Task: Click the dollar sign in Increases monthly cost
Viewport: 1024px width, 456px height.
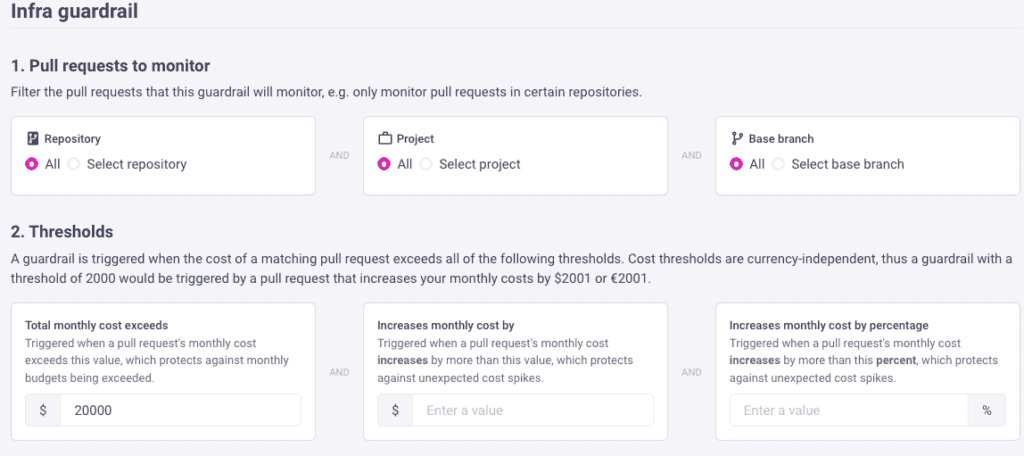Action: 396,410
